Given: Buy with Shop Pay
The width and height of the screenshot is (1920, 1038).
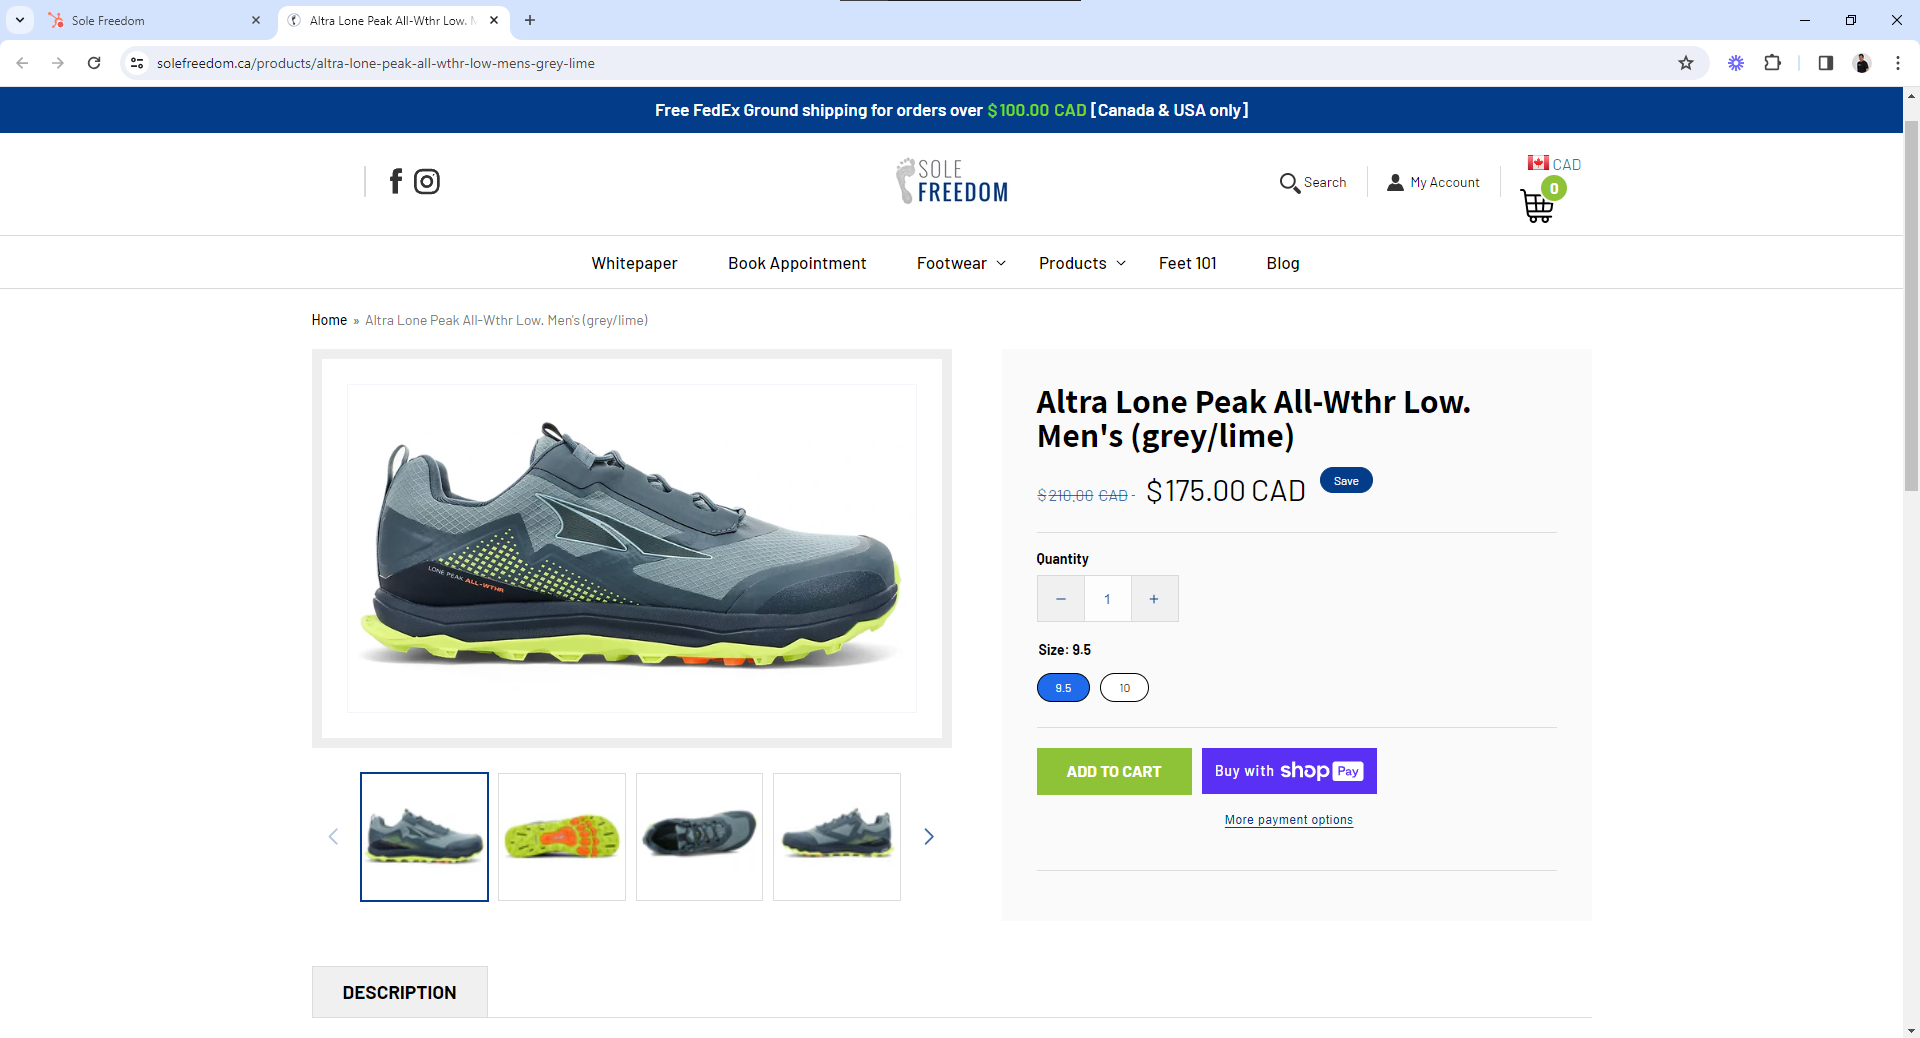Looking at the screenshot, I should [1289, 771].
